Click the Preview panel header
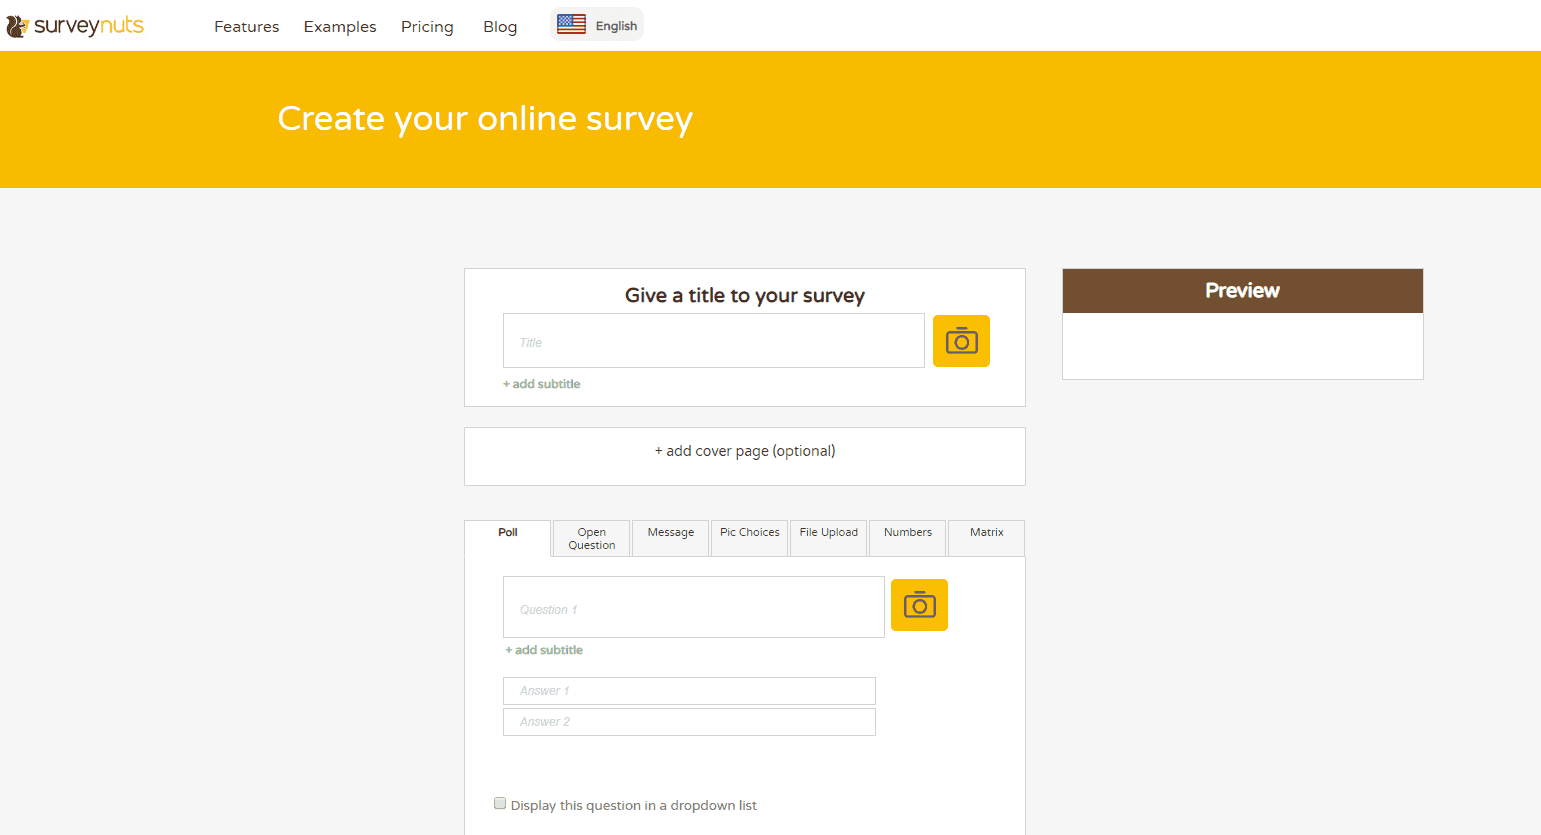The image size is (1541, 835). [x=1242, y=291]
